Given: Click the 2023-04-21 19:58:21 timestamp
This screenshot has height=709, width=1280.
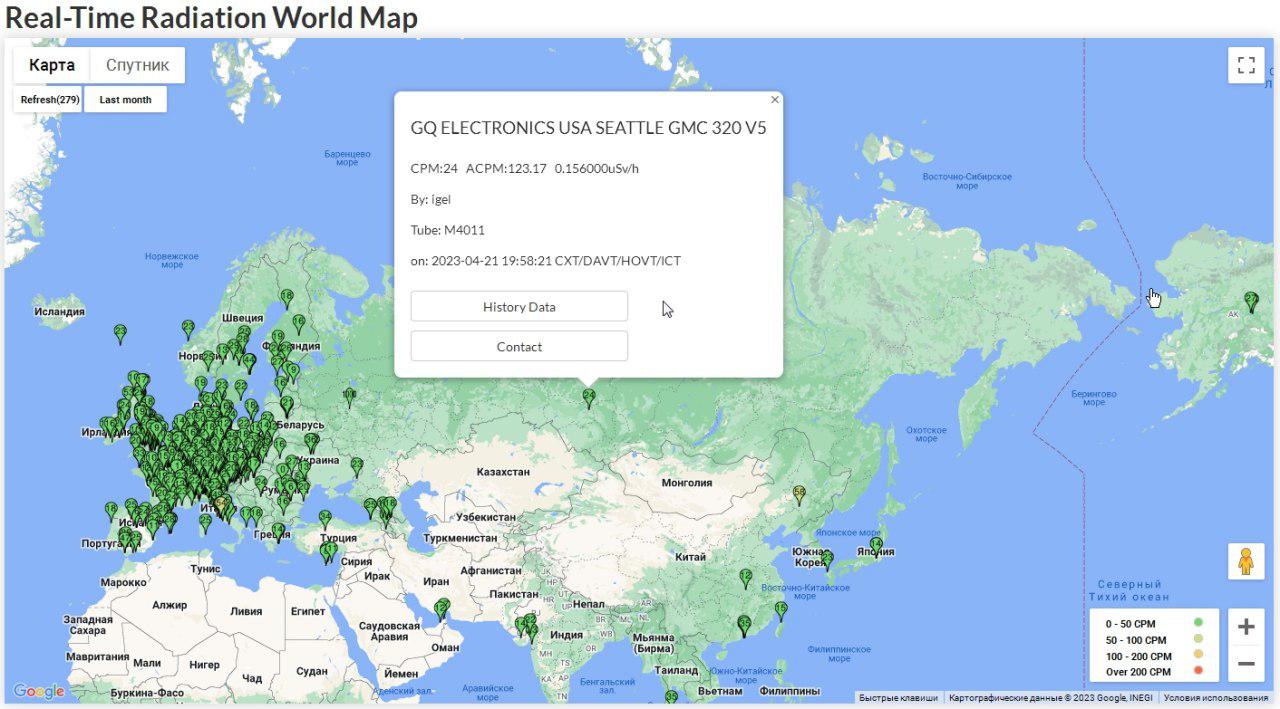Looking at the screenshot, I should 490,261.
